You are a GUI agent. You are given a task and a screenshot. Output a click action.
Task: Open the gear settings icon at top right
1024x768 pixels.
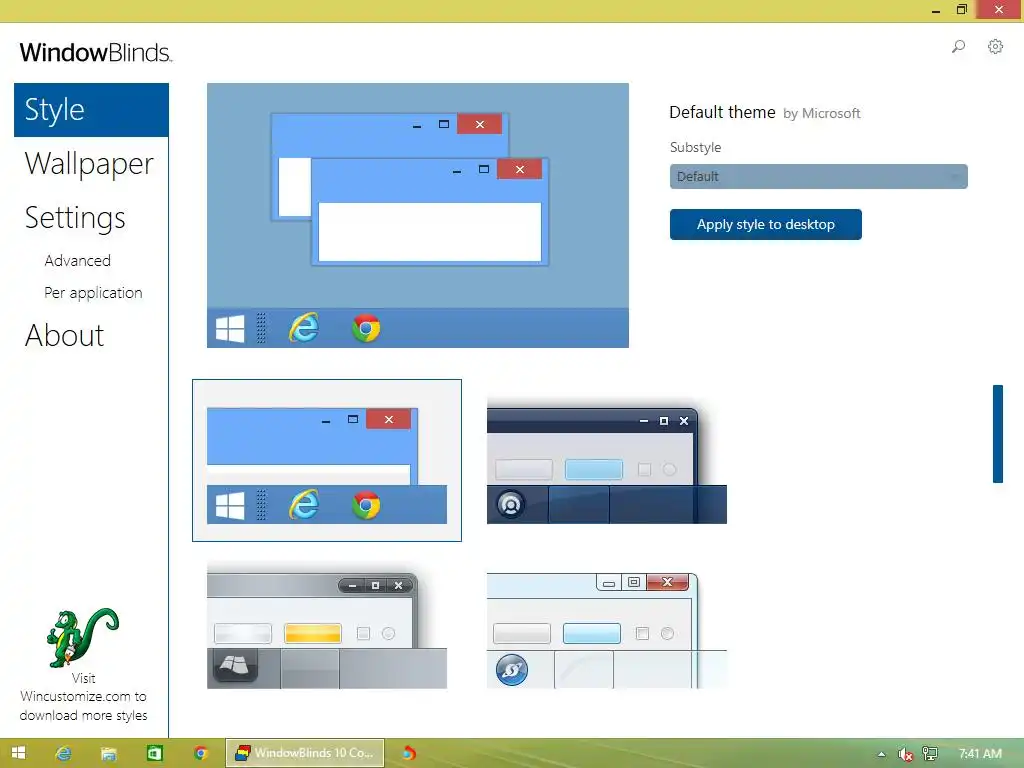(995, 47)
